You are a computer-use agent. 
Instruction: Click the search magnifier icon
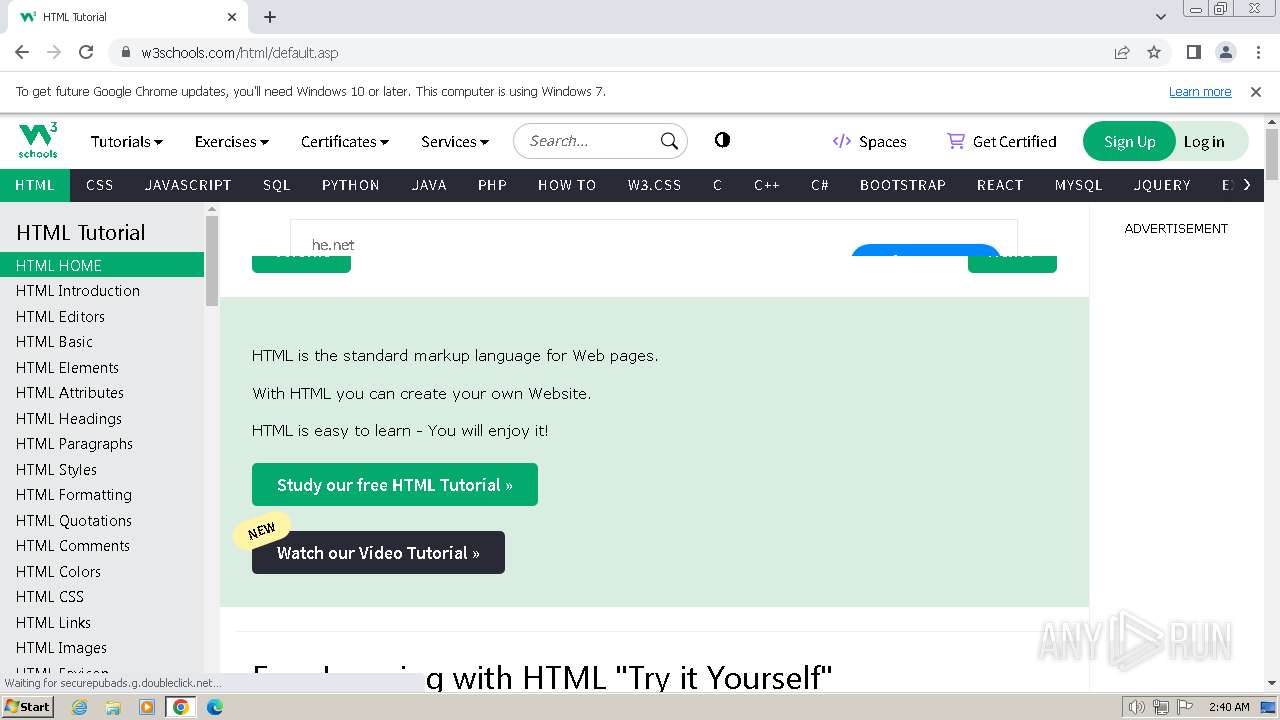pyautogui.click(x=669, y=141)
